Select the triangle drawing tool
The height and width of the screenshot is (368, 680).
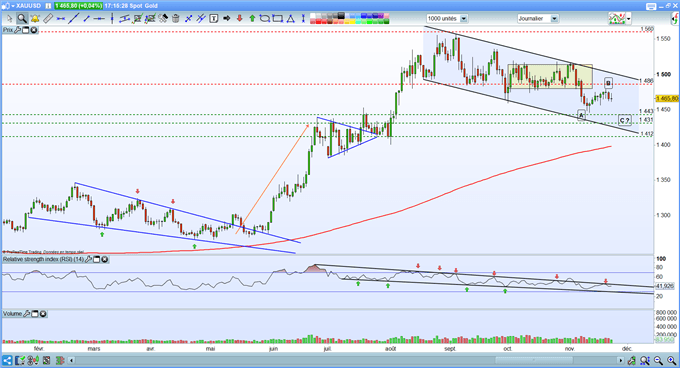click(x=291, y=18)
